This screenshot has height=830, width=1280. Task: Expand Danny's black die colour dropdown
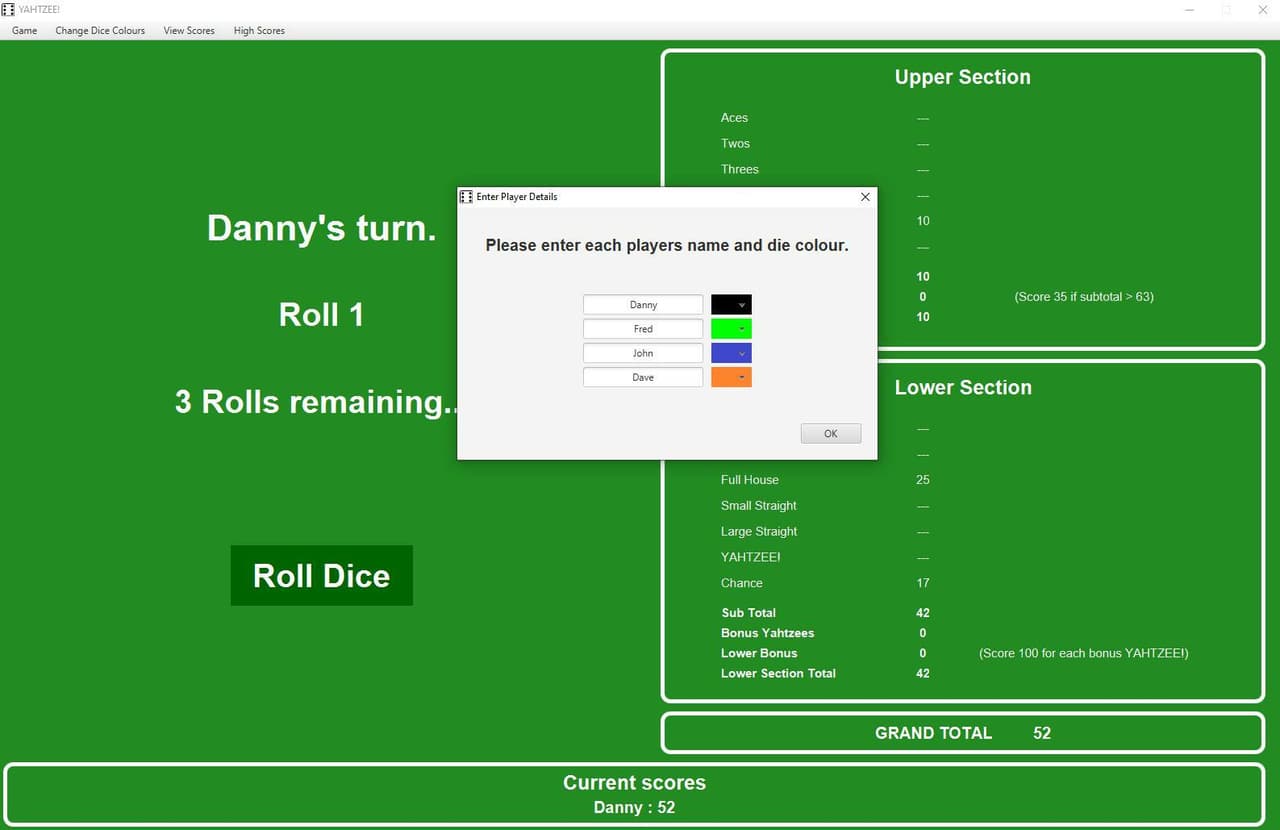732,305
